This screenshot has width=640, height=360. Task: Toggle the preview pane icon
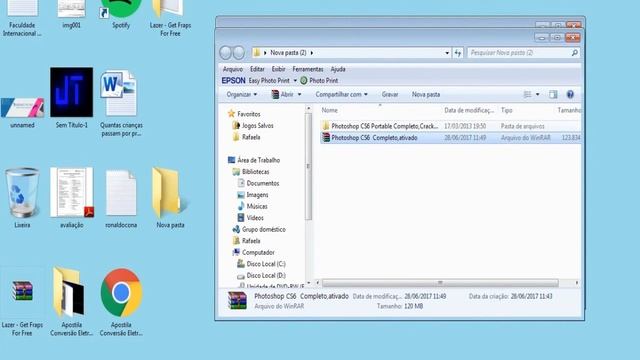[553, 94]
